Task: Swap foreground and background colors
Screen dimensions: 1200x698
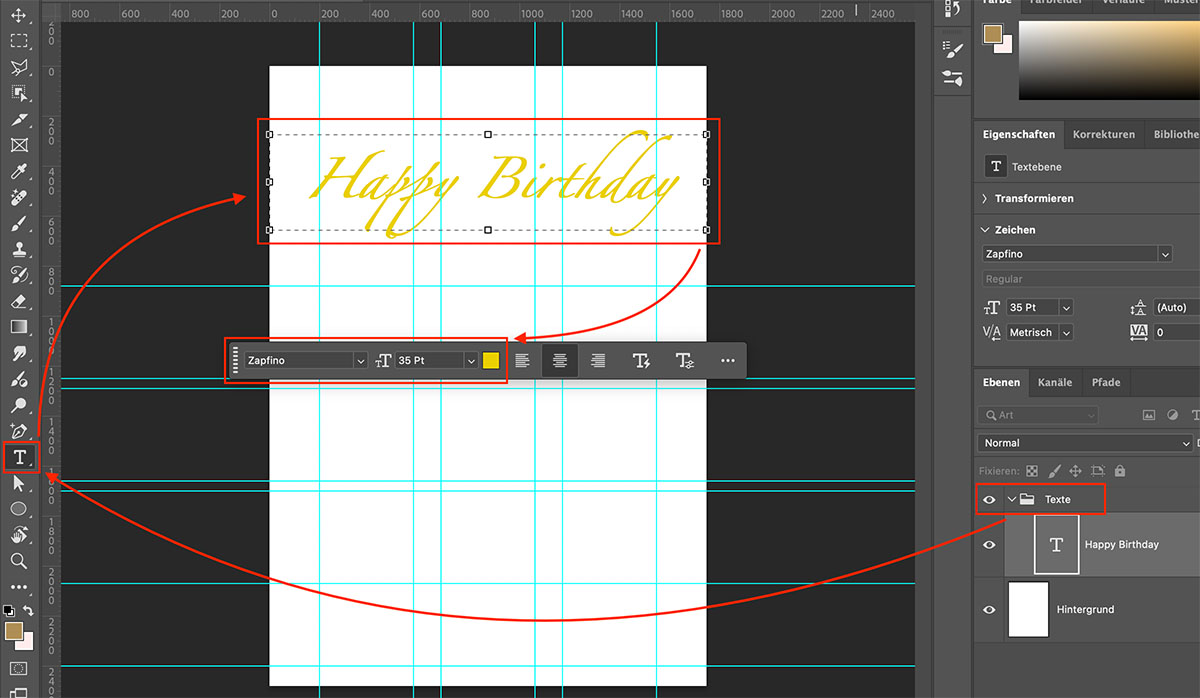Action: coord(29,610)
